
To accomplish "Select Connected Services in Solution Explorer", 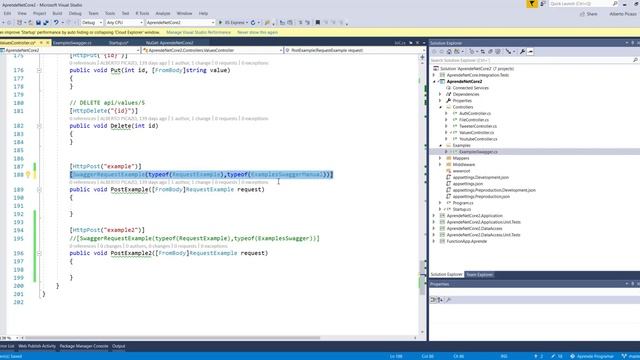I will pyautogui.click(x=470, y=88).
